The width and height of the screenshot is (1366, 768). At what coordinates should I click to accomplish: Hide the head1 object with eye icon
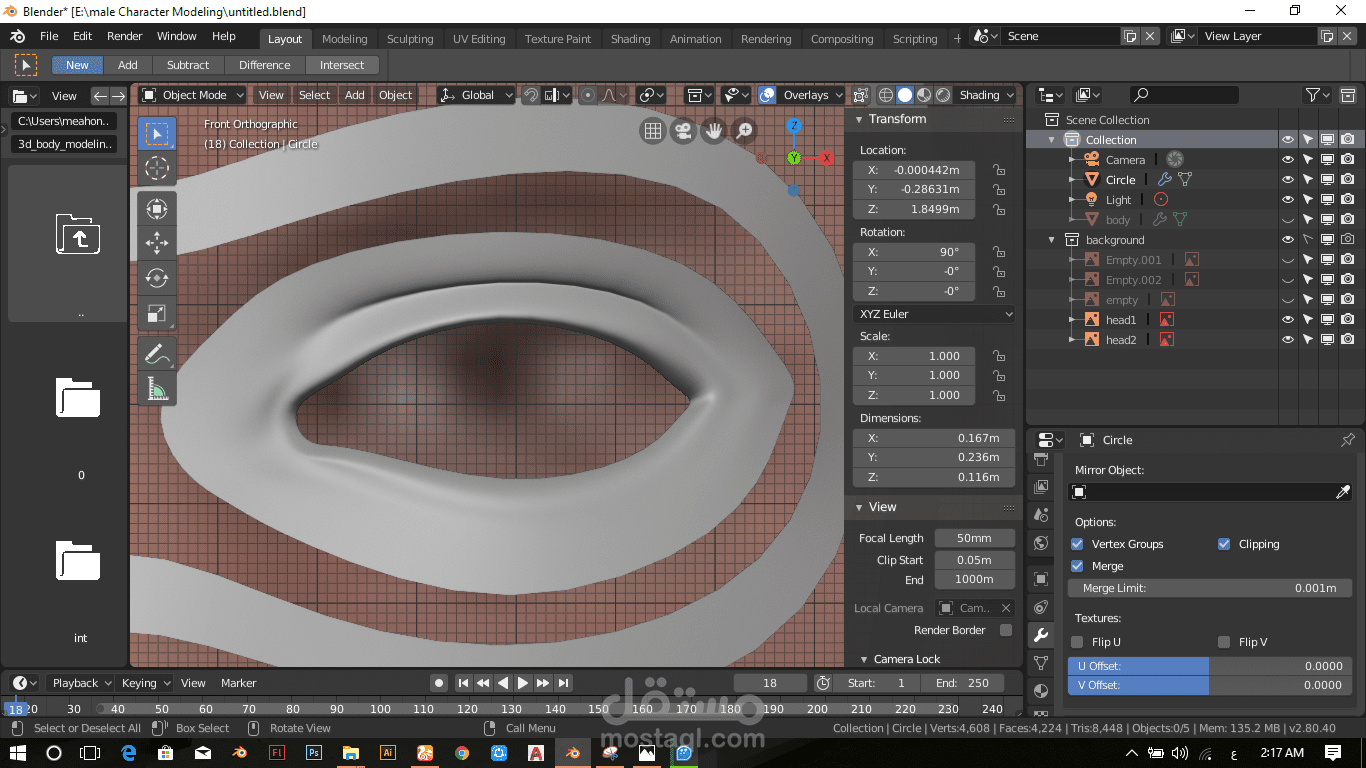tap(1288, 320)
